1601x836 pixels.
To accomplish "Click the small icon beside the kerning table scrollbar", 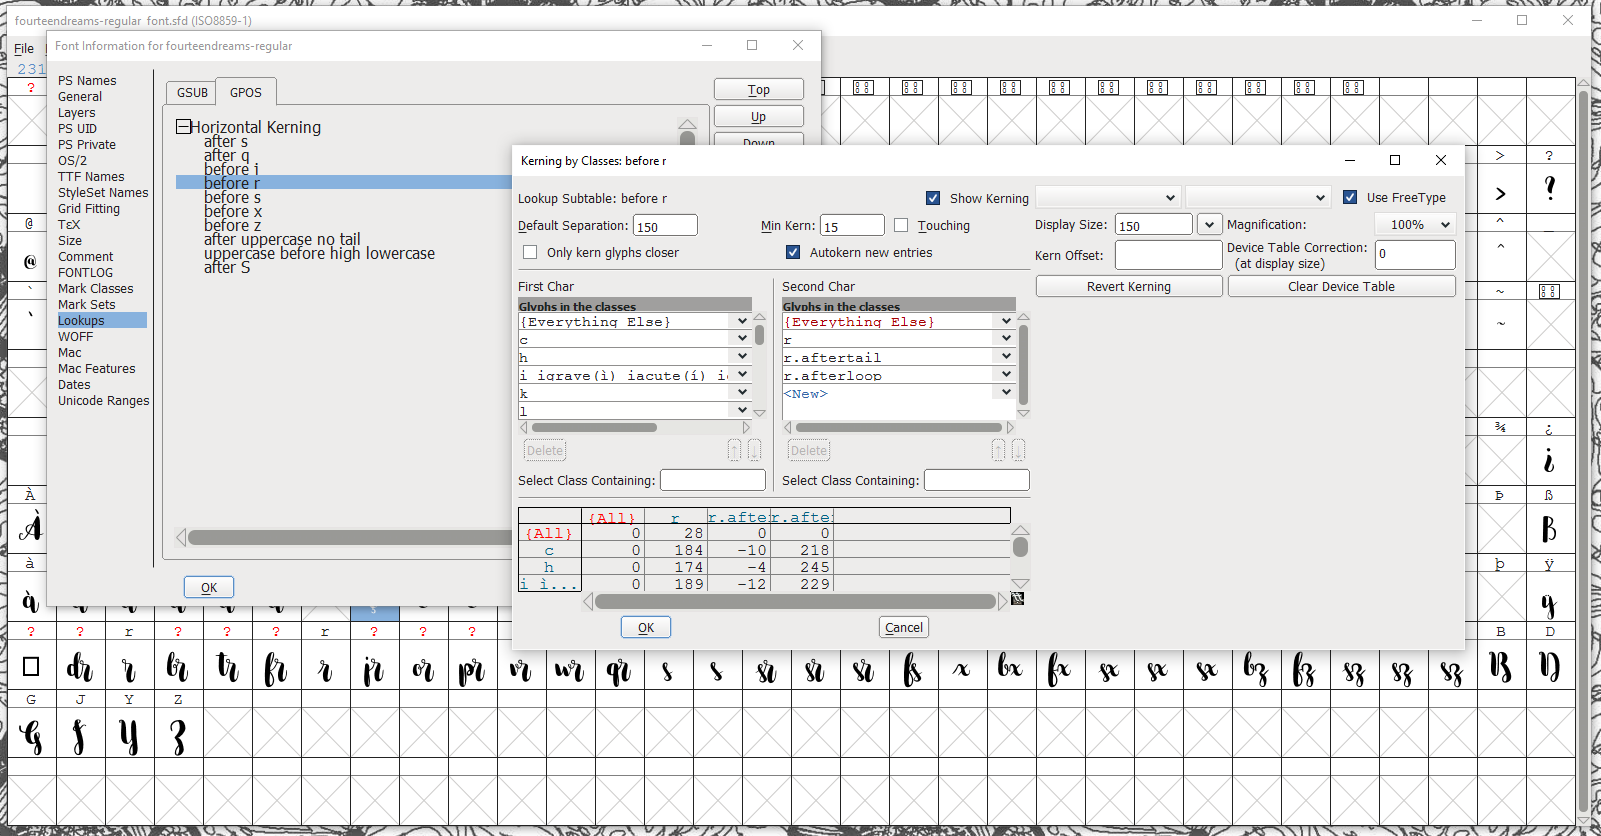I will [x=1018, y=599].
